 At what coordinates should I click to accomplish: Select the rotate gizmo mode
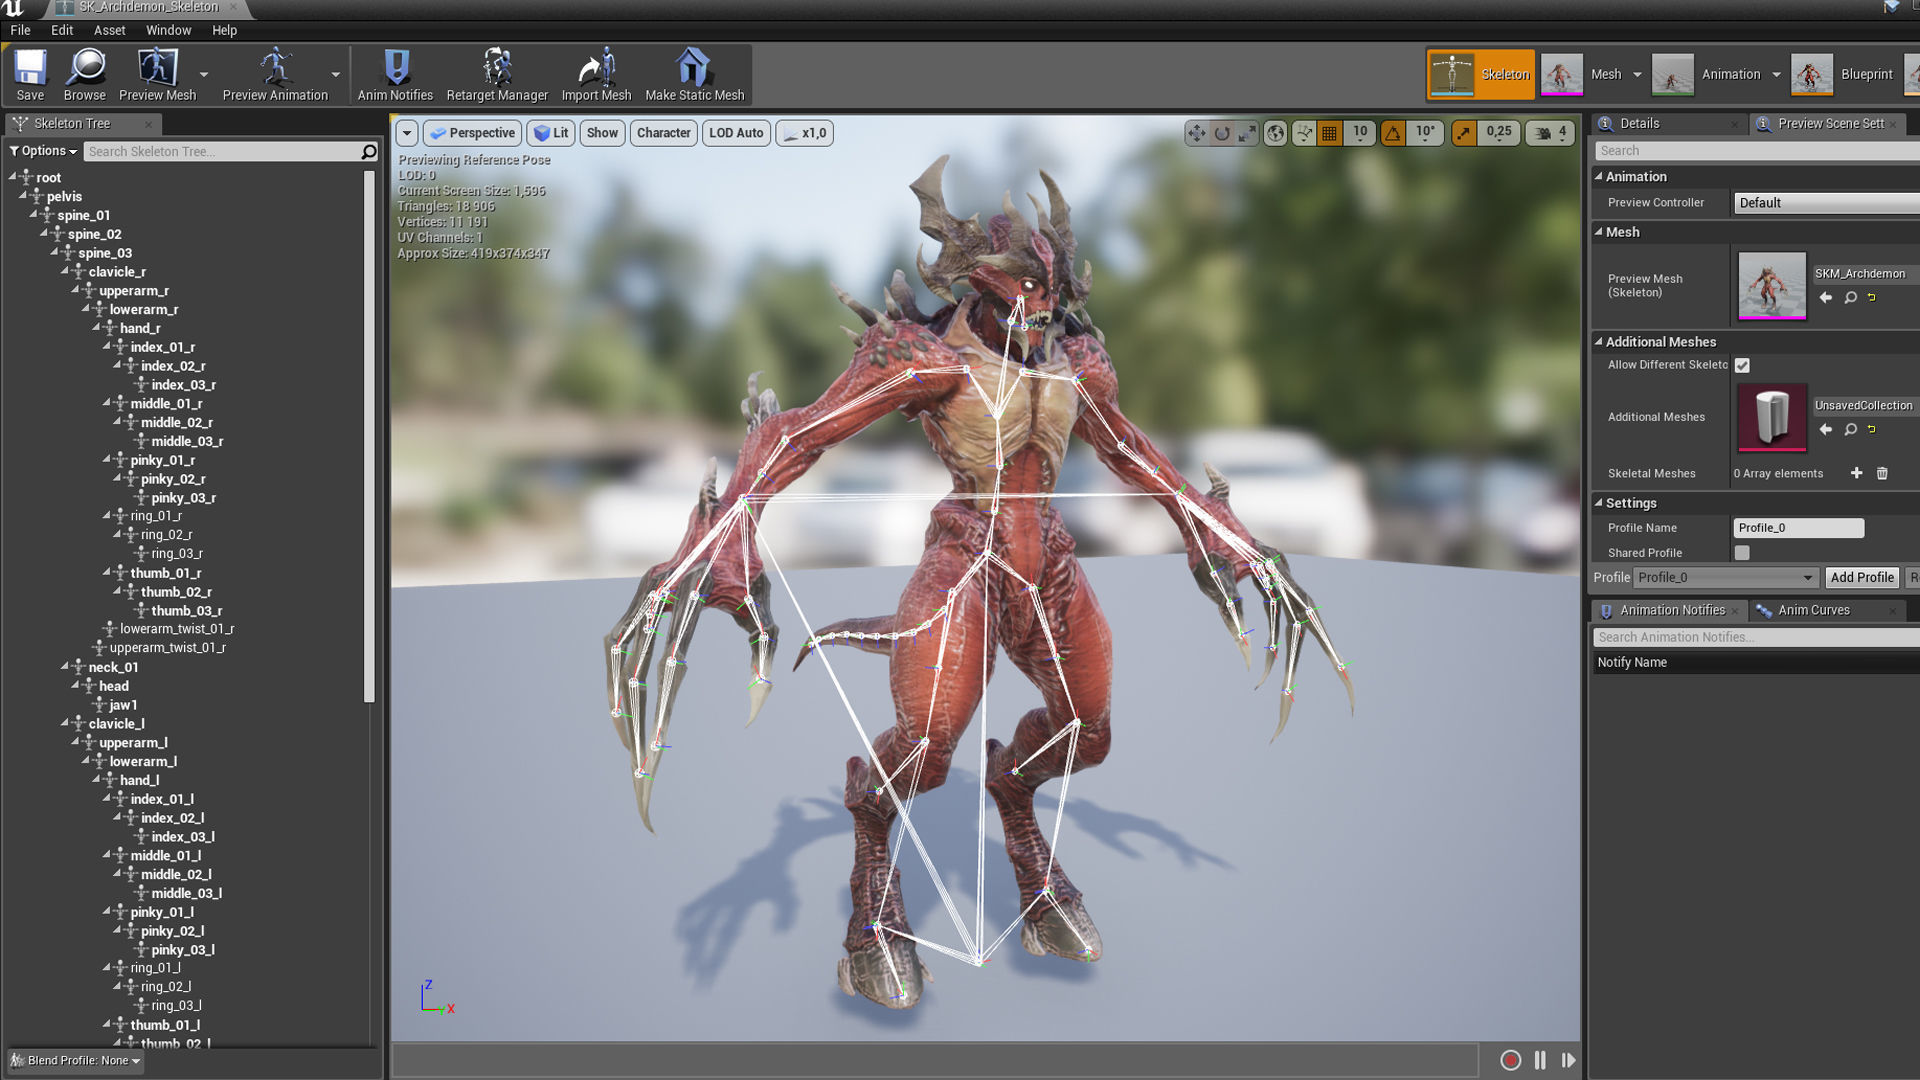[x=1222, y=133]
